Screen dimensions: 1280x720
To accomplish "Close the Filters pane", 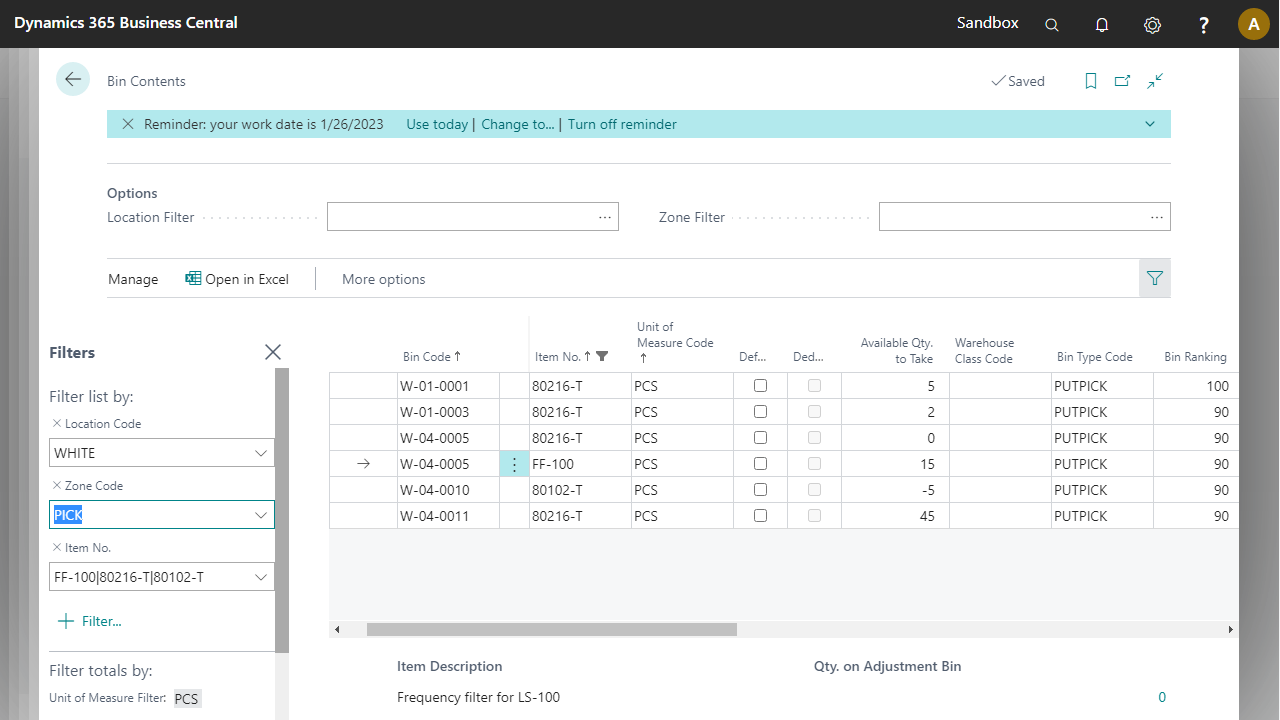I will 273,352.
